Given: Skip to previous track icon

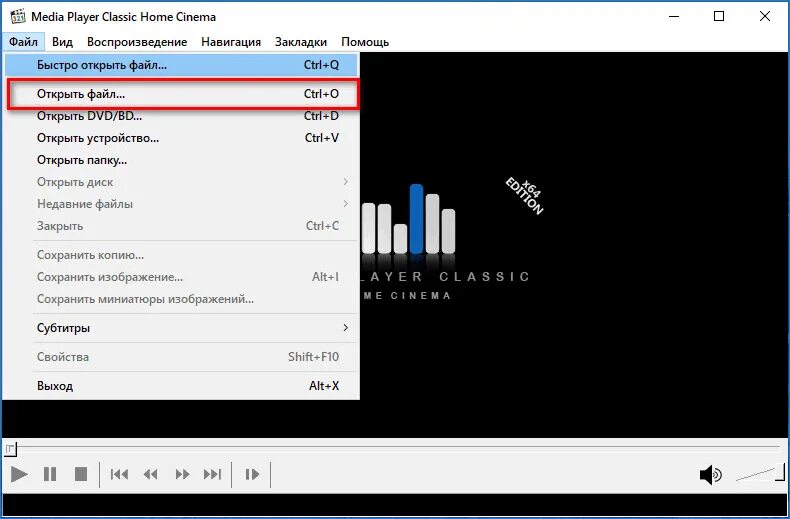Looking at the screenshot, I should 119,474.
